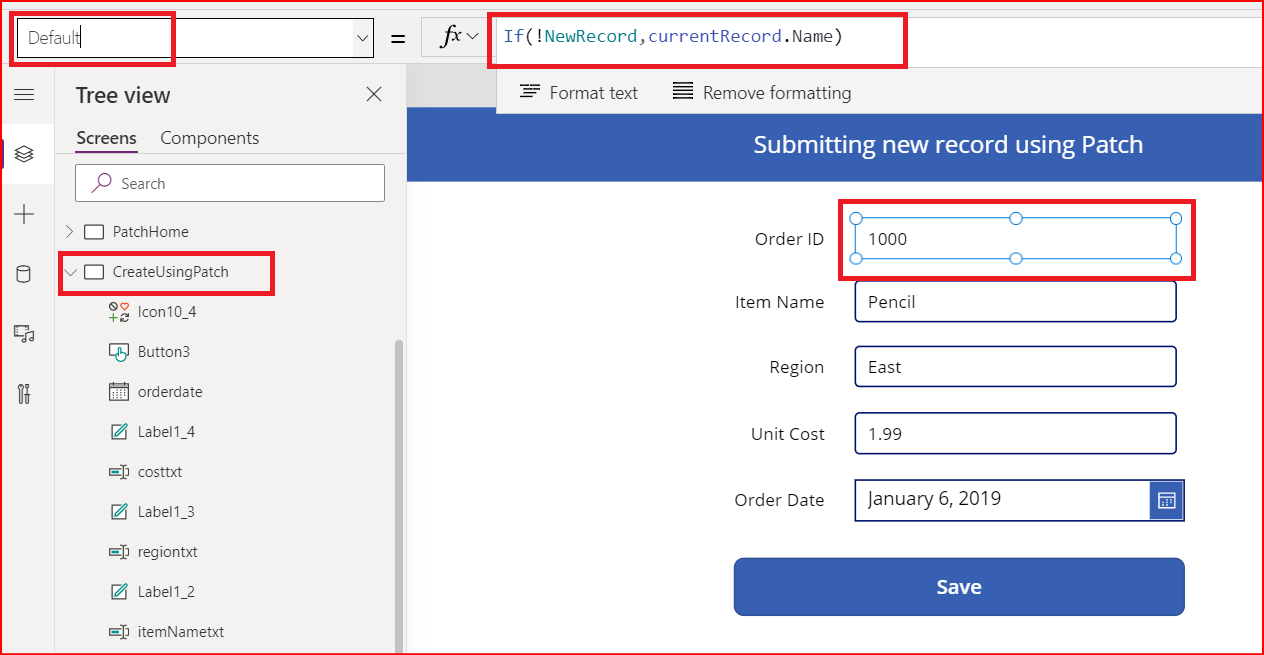Image resolution: width=1264 pixels, height=655 pixels.
Task: Click the Label1_2 label icon
Action: point(119,592)
